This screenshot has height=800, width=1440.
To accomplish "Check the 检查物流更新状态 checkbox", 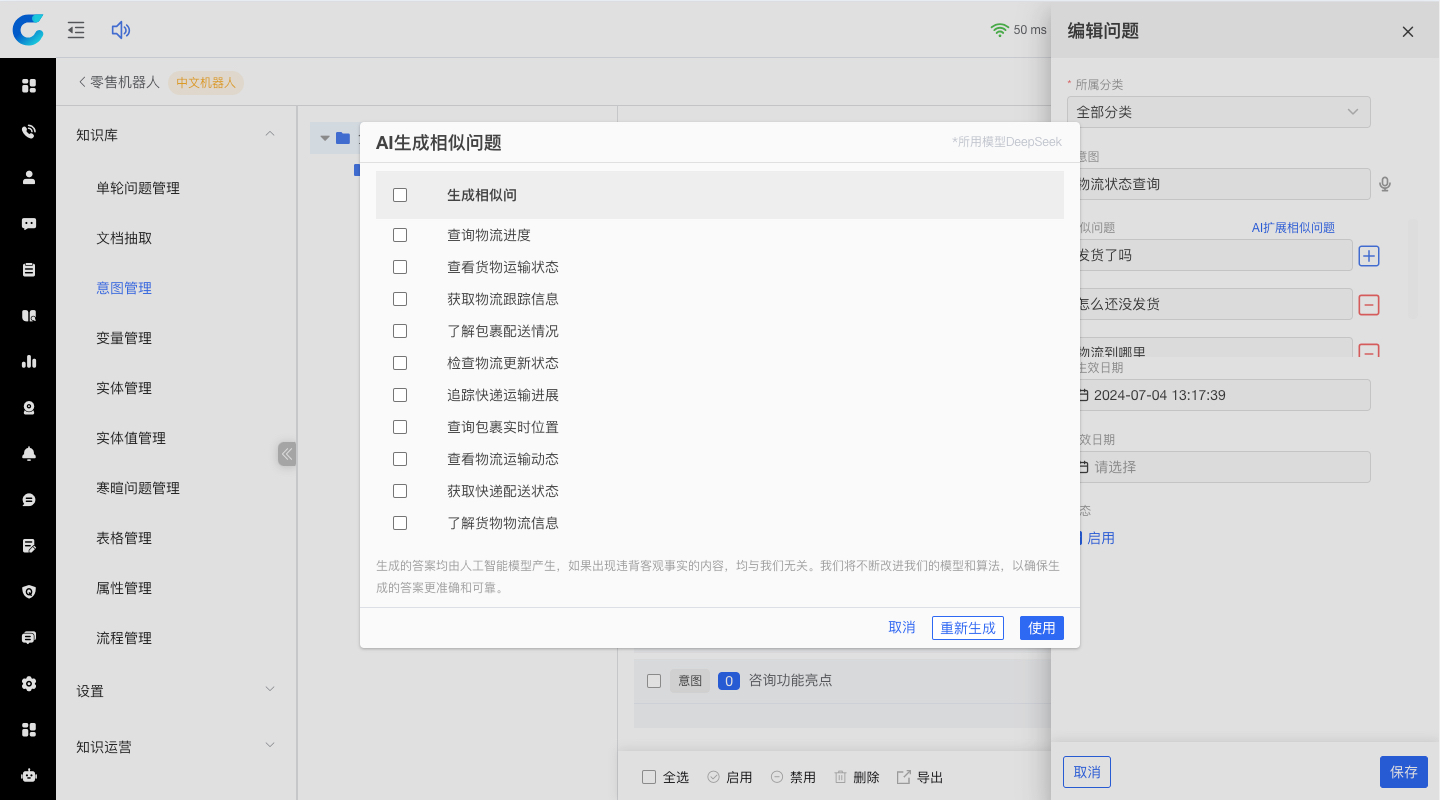I will 400,363.
